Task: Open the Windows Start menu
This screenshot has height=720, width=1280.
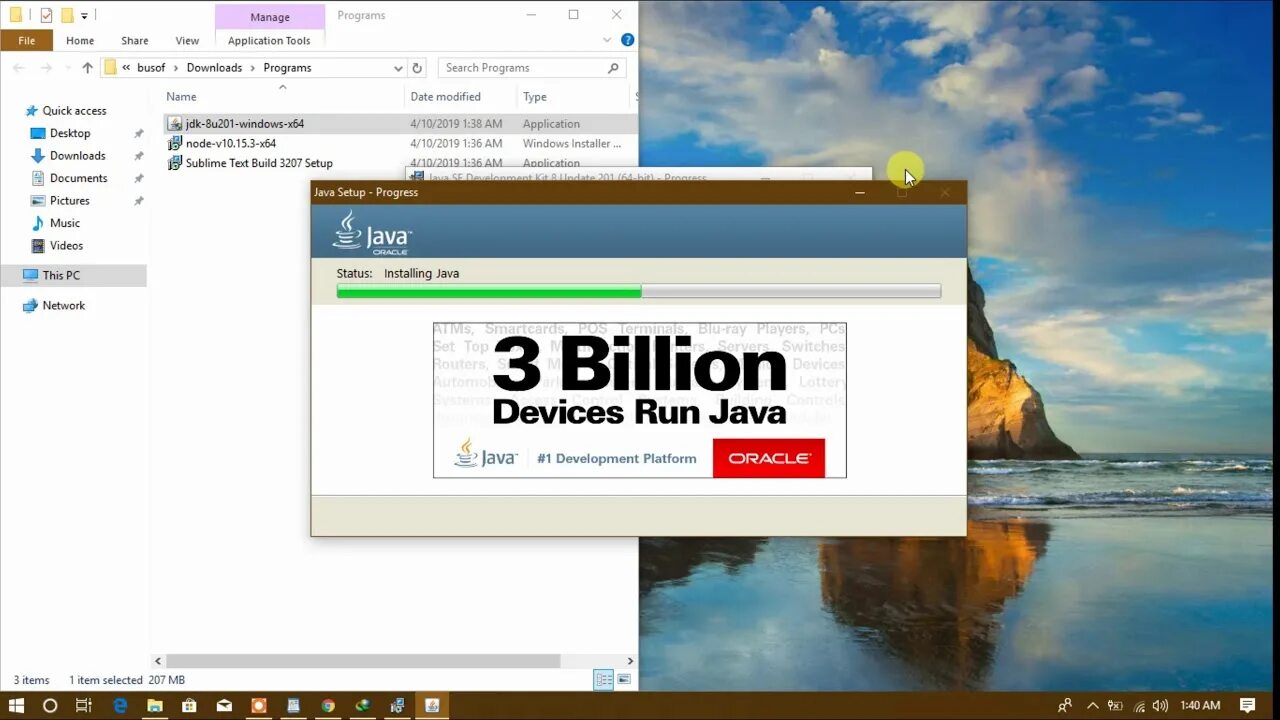Action: 16,705
